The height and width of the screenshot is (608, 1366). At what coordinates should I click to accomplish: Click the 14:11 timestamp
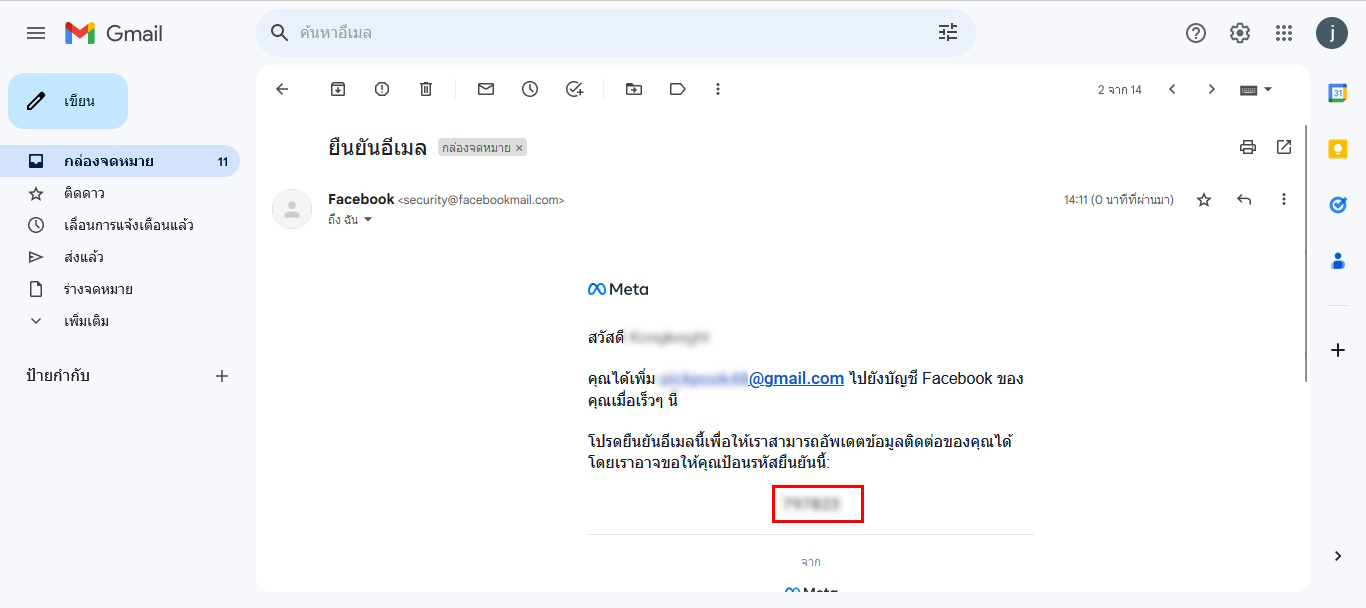click(1119, 200)
